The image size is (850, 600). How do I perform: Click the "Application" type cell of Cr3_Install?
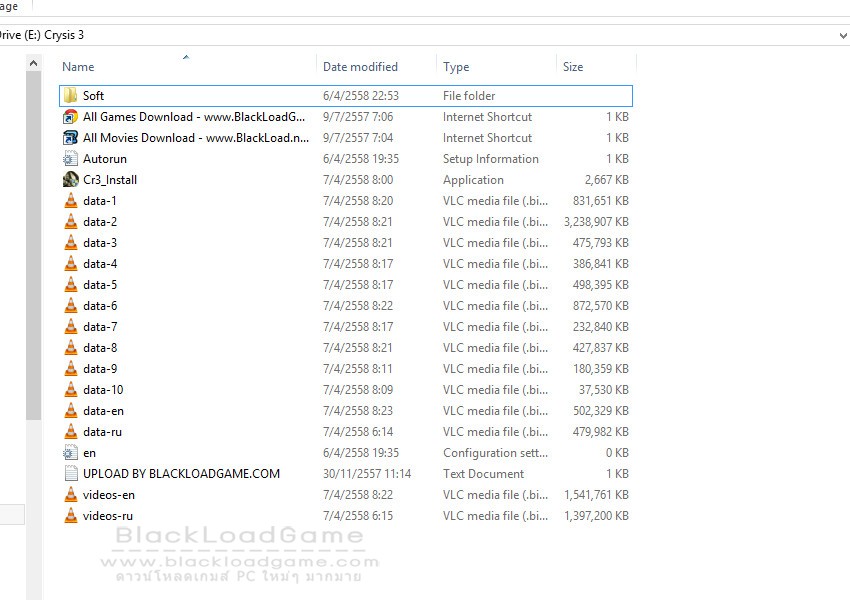473,180
